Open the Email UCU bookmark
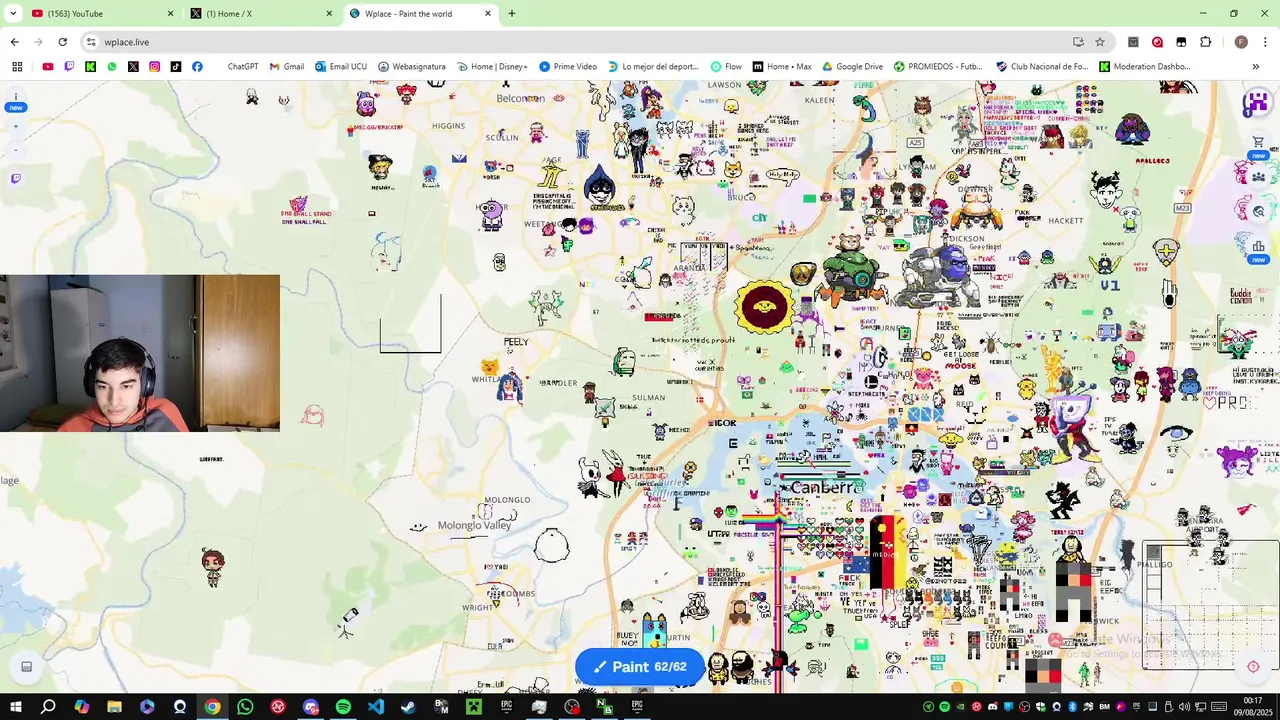 (x=341, y=67)
